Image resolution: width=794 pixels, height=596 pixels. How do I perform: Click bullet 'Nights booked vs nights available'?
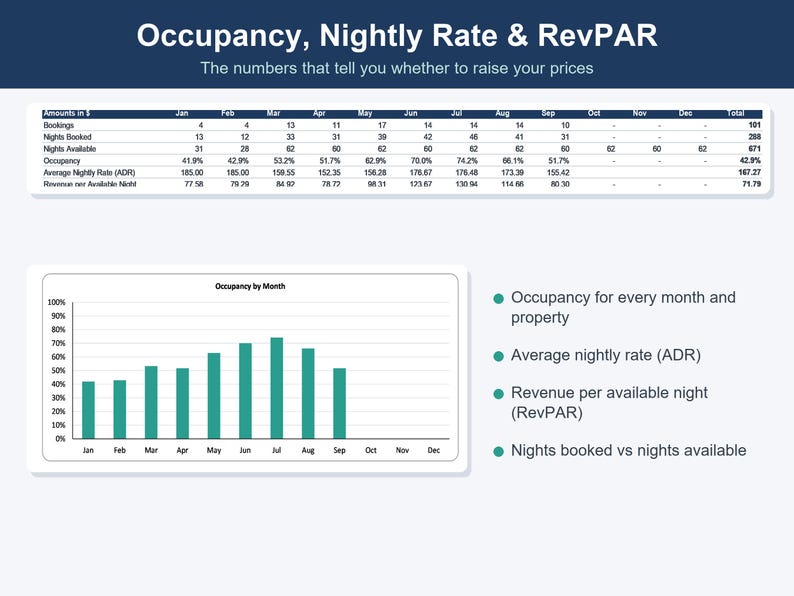pos(628,450)
